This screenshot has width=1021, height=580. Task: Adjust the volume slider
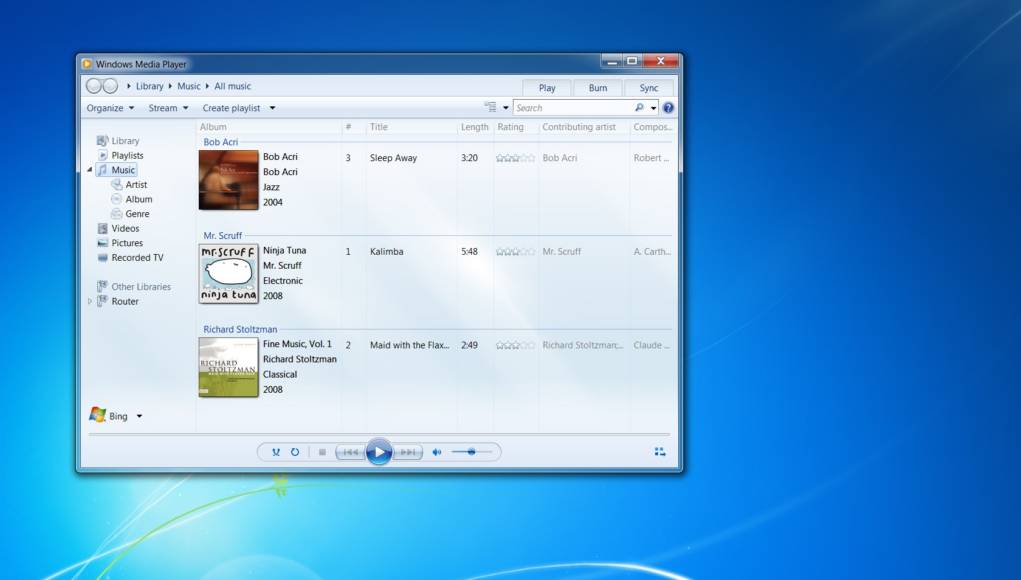coord(471,452)
